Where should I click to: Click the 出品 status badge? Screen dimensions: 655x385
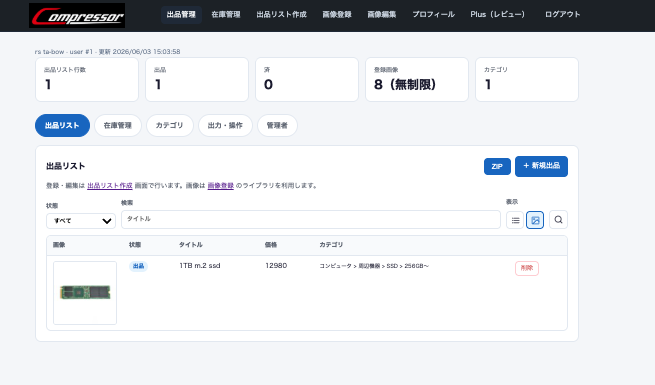138,266
